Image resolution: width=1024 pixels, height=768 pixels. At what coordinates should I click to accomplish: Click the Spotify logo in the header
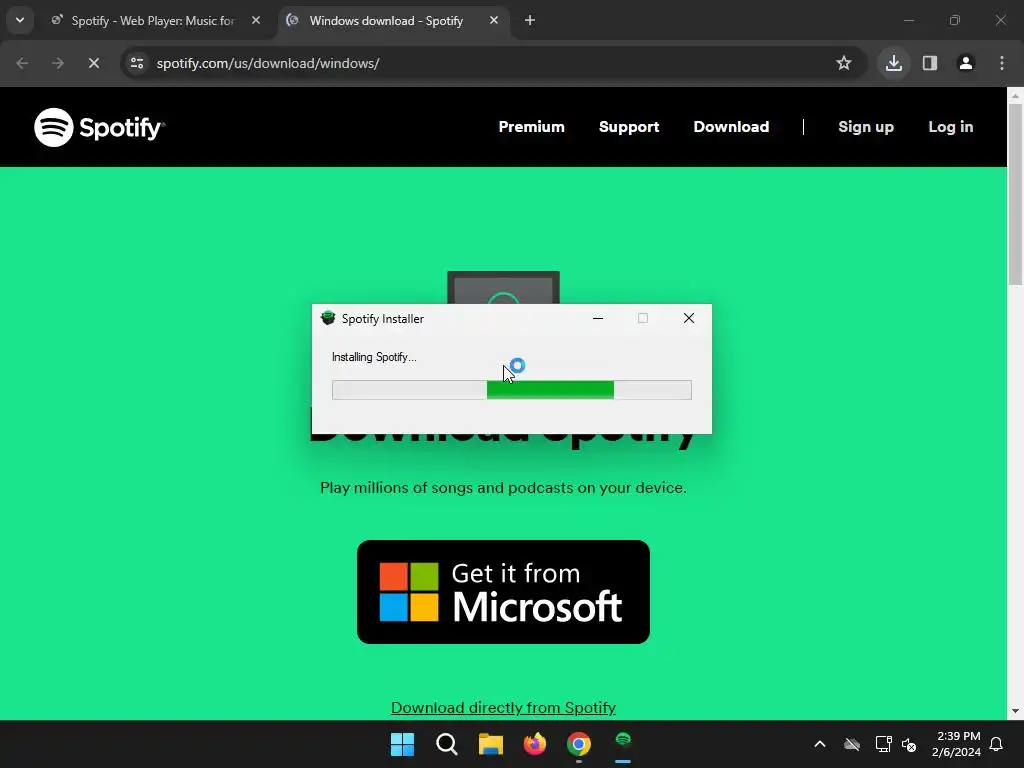pyautogui.click(x=99, y=127)
